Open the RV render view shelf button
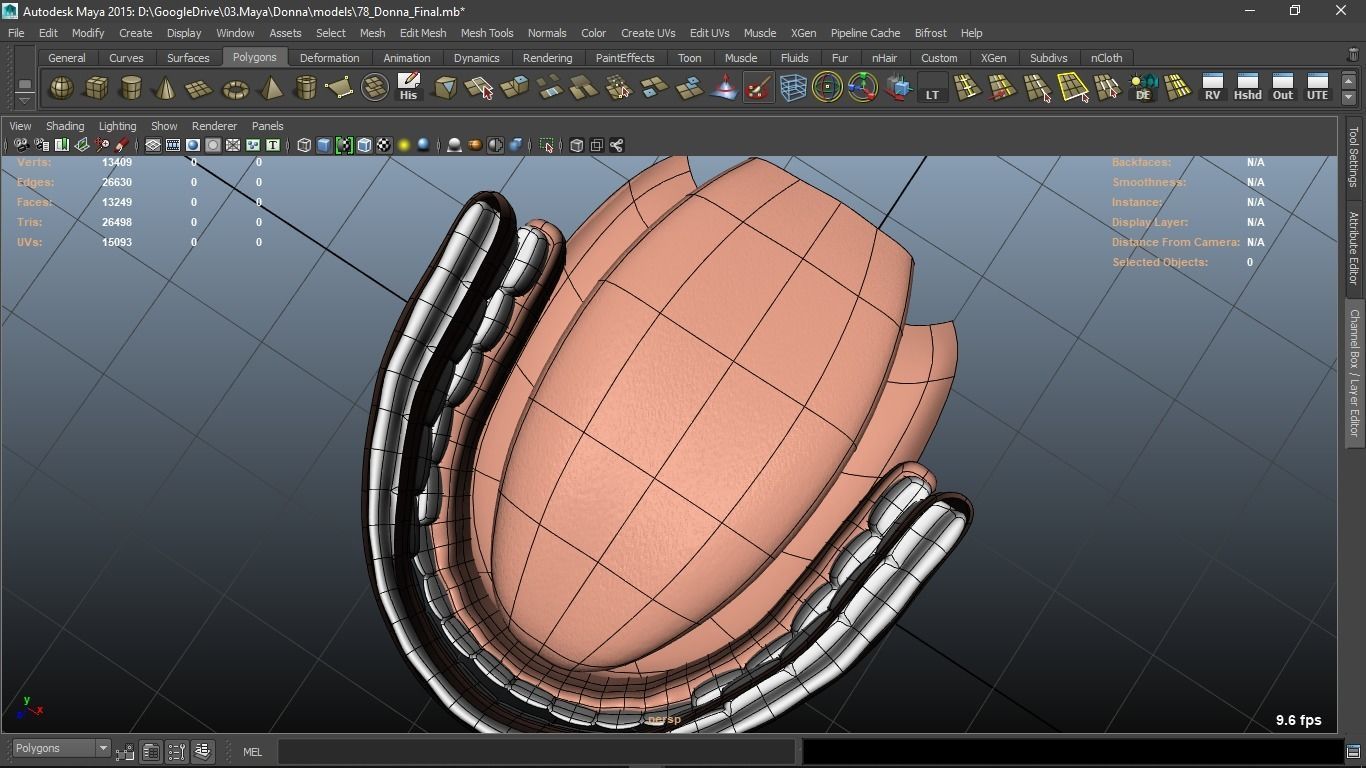1366x768 pixels. (1212, 88)
